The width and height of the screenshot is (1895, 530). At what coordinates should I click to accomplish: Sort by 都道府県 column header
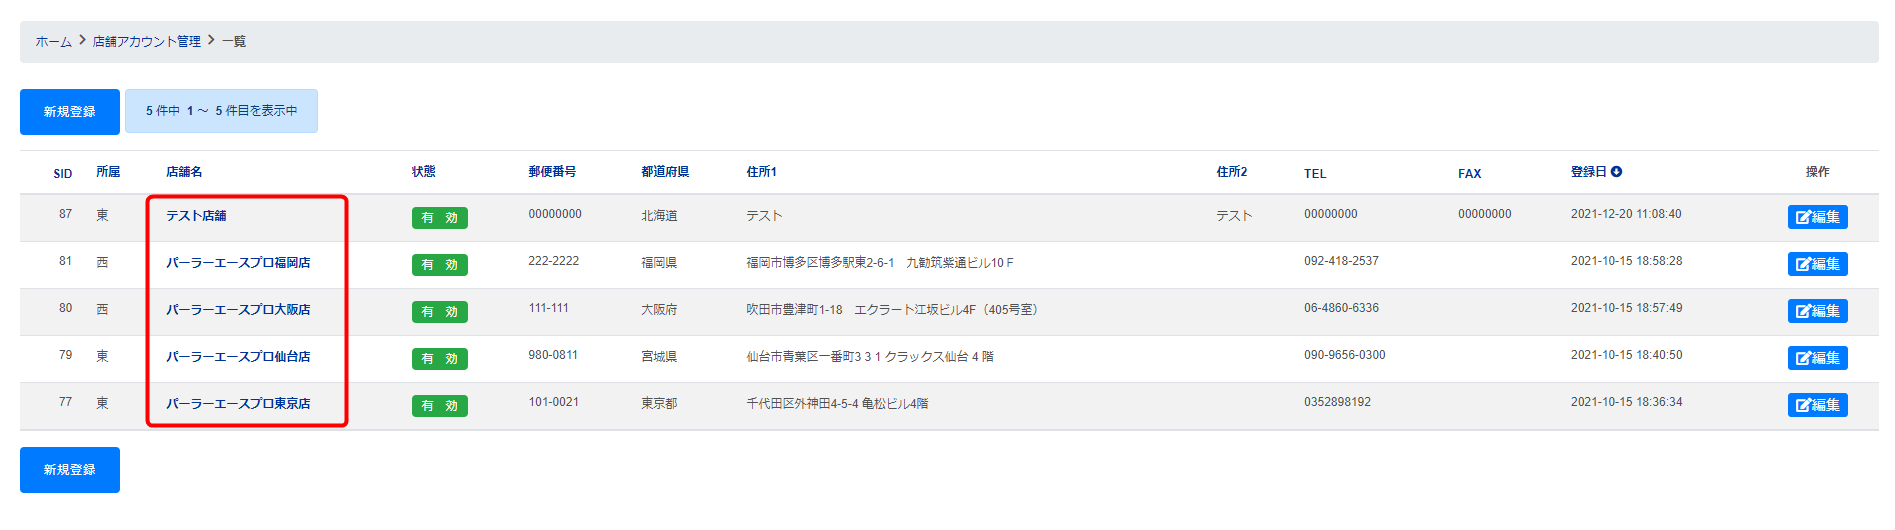pos(665,172)
